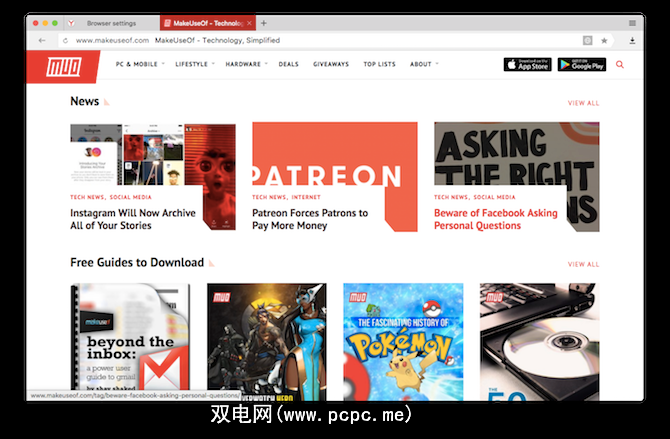Viewport: 670px width, 439px height.
Task: Click Tech News tag on Patreon article
Action: pos(269,197)
